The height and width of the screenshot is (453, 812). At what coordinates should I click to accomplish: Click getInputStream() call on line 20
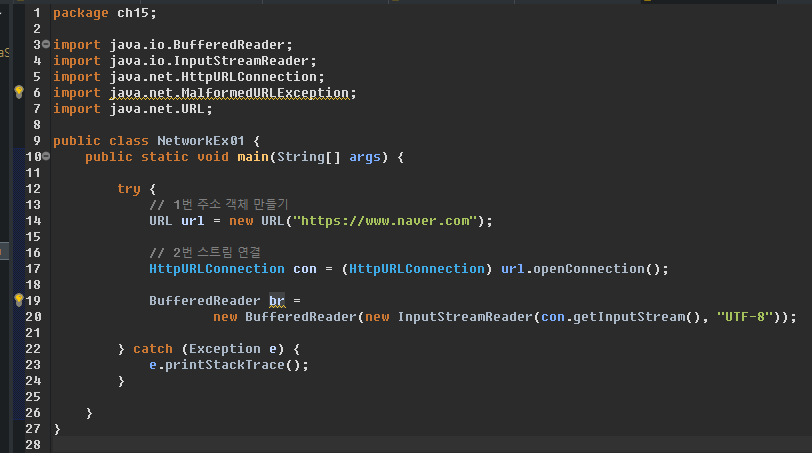[636, 317]
